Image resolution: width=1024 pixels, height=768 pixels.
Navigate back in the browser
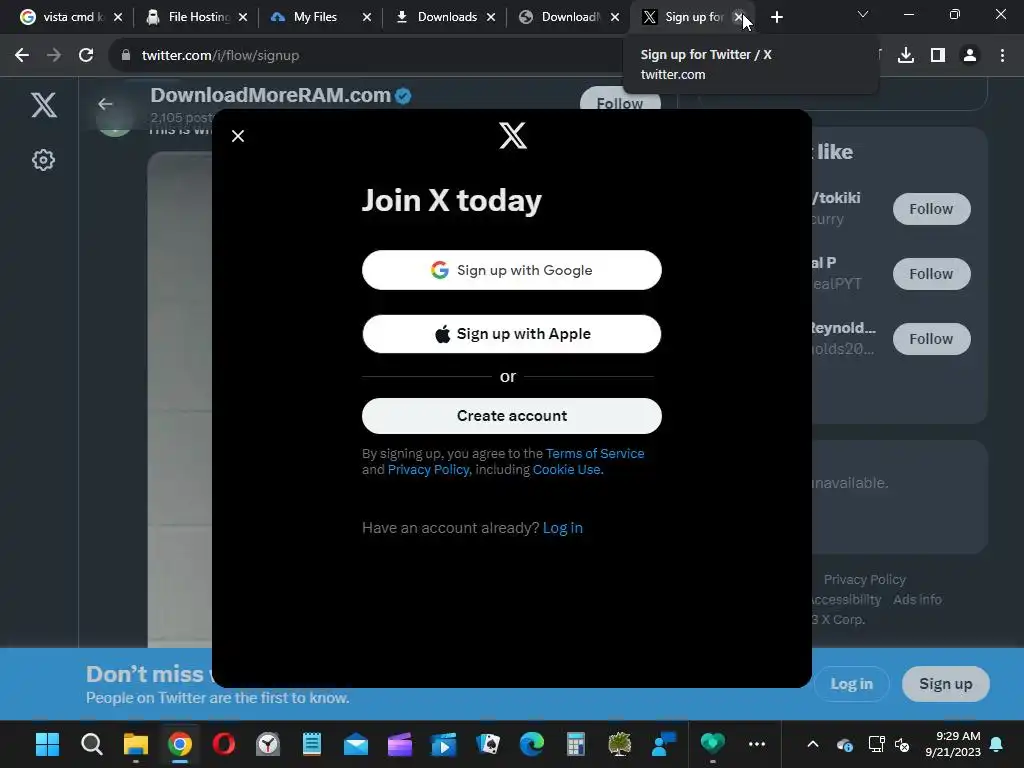click(22, 56)
